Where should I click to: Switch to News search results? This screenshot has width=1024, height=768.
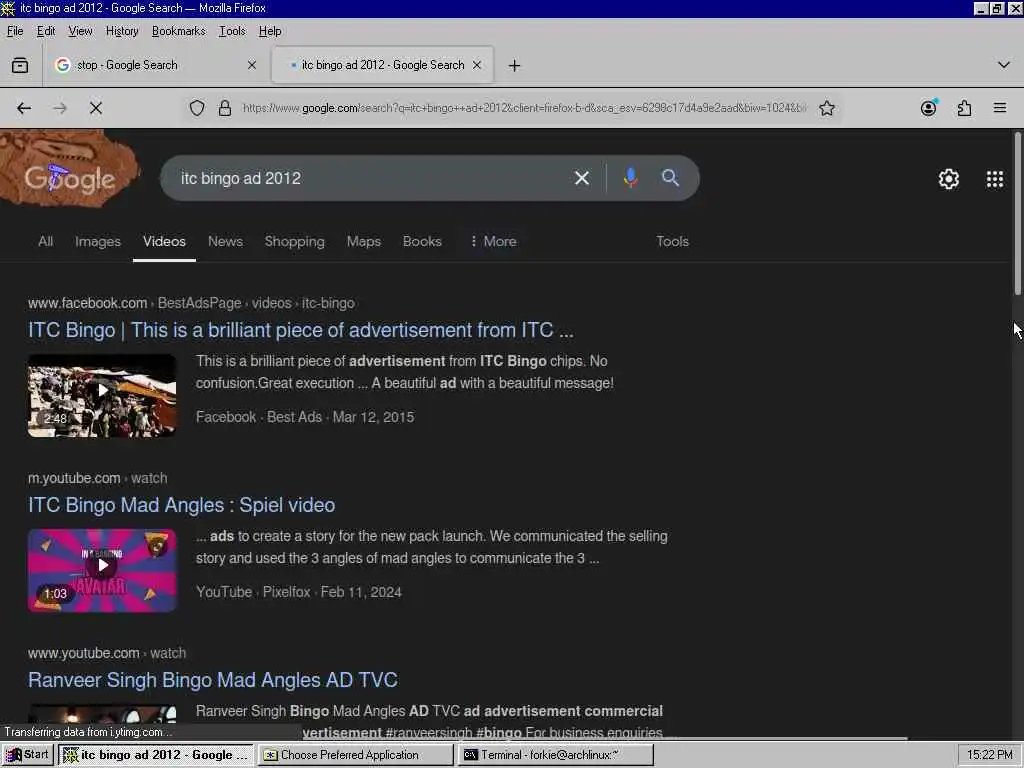click(x=225, y=242)
